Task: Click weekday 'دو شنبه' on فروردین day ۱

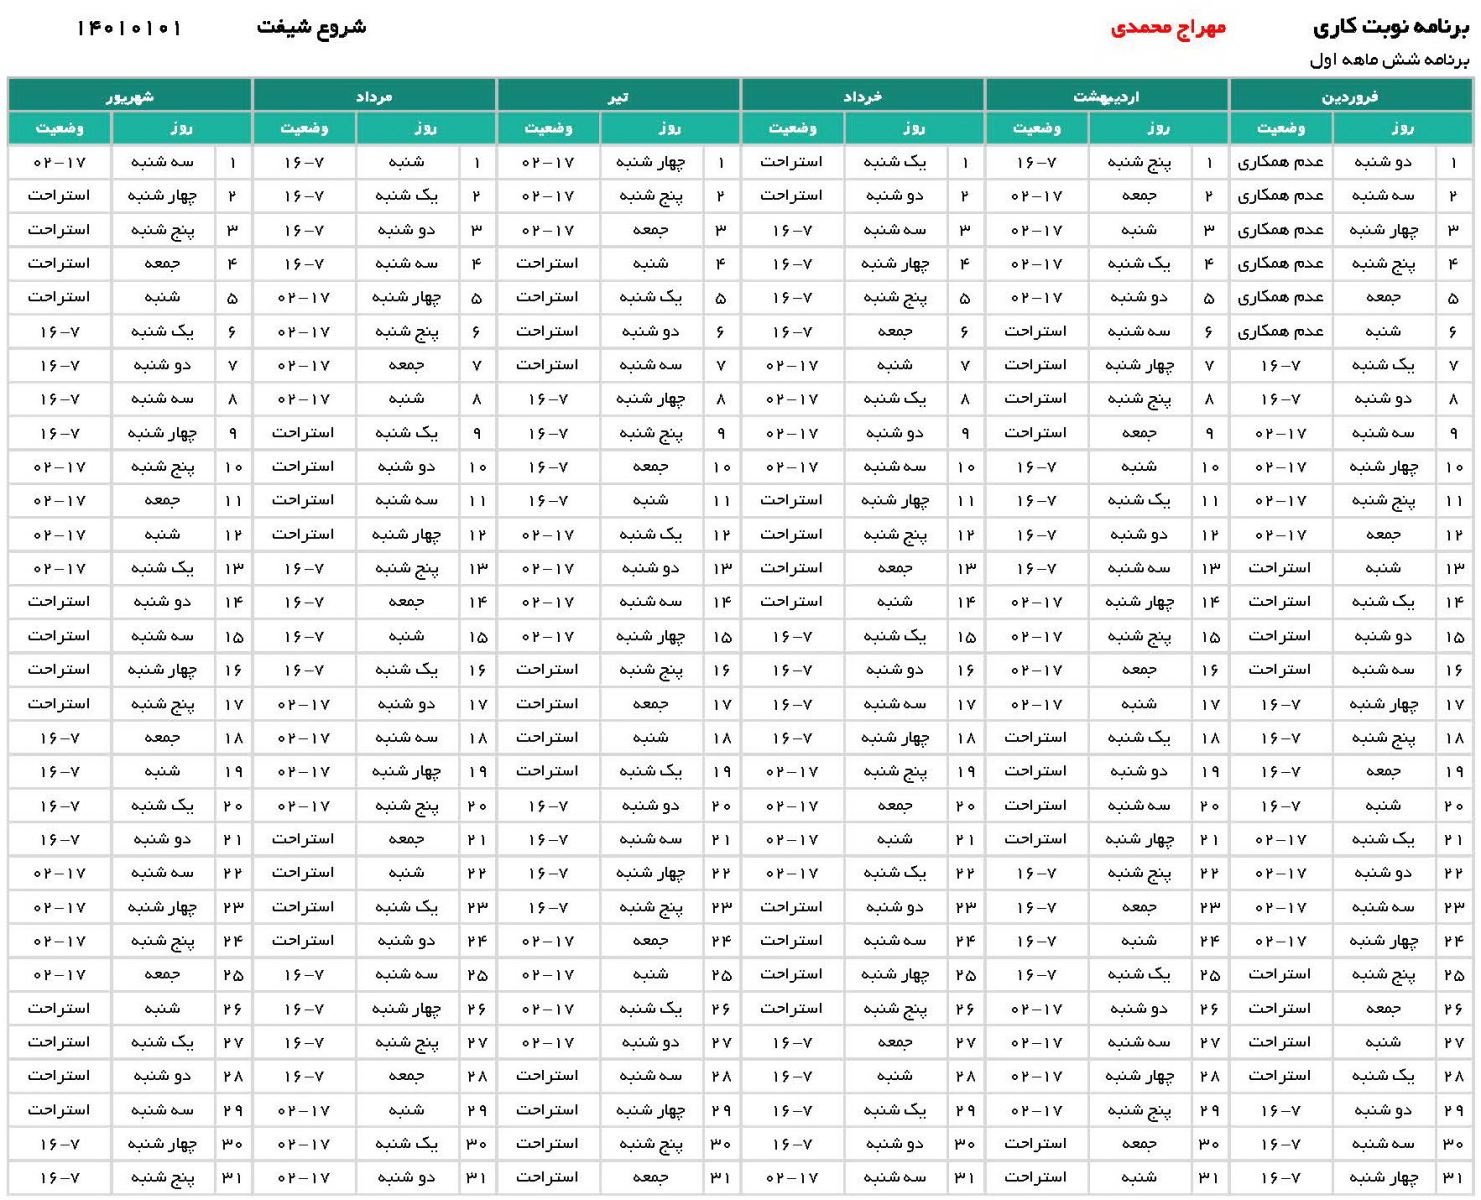Action: tap(1383, 162)
